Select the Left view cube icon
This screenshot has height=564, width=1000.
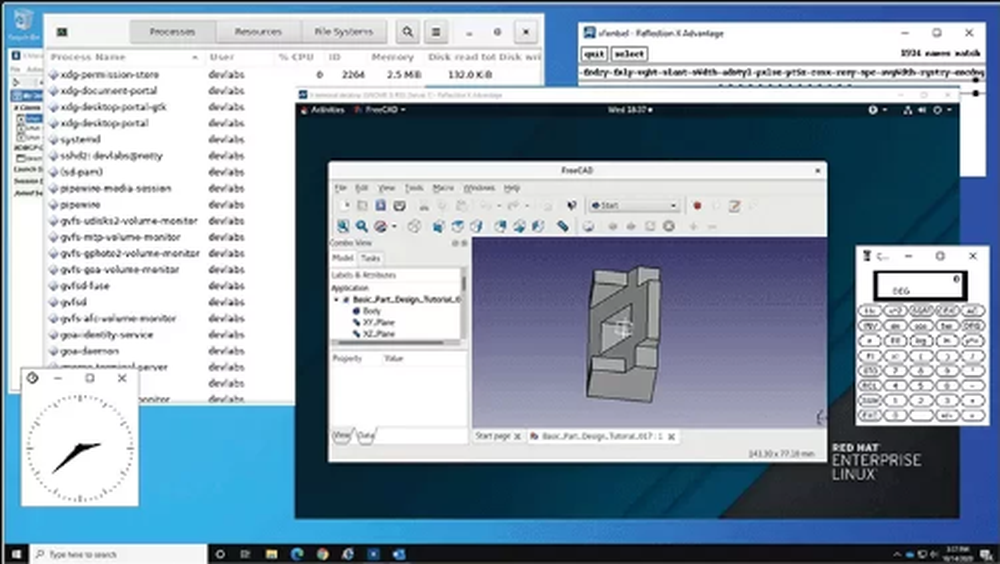[x=539, y=226]
